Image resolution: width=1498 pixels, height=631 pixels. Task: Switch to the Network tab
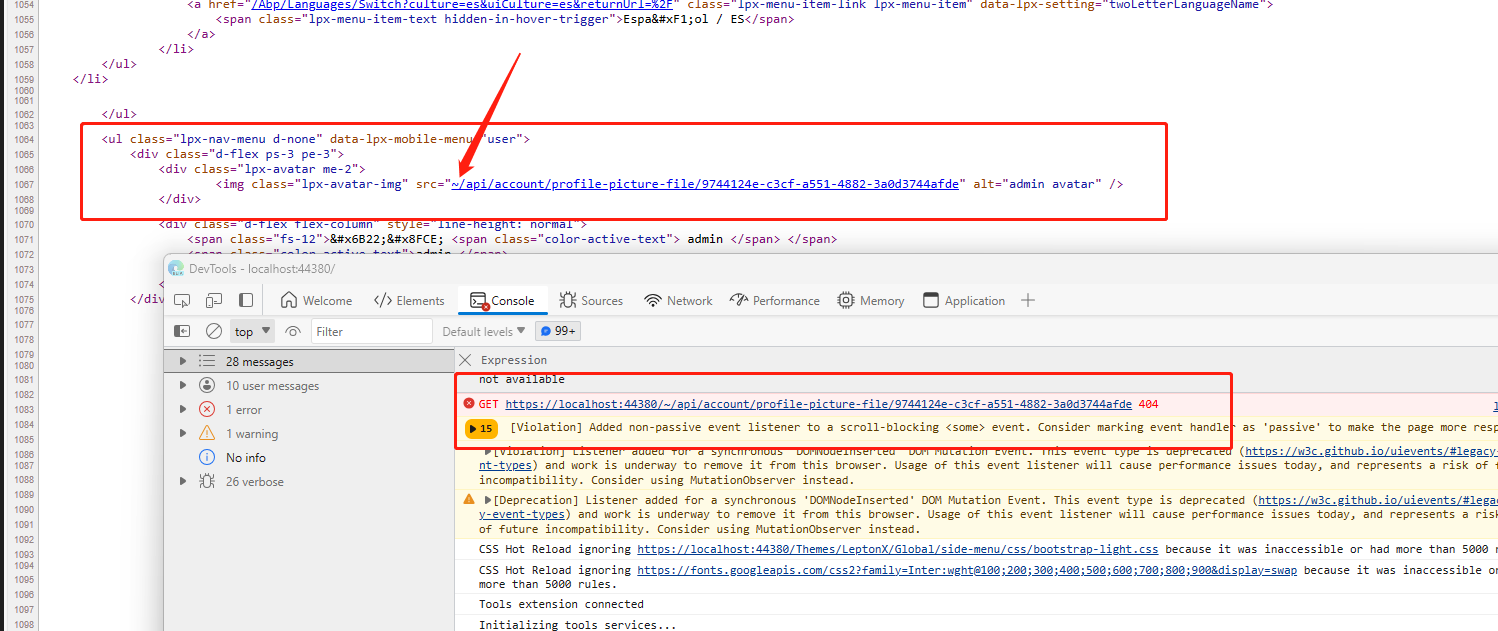pyautogui.click(x=679, y=300)
